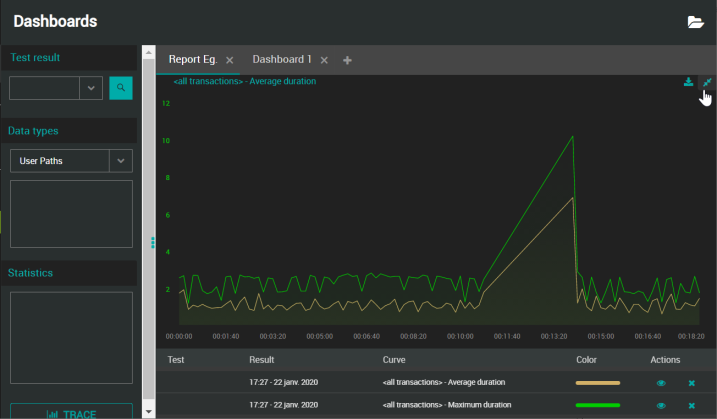The image size is (717, 419).
Task: Click the TRACE button
Action: click(71, 412)
